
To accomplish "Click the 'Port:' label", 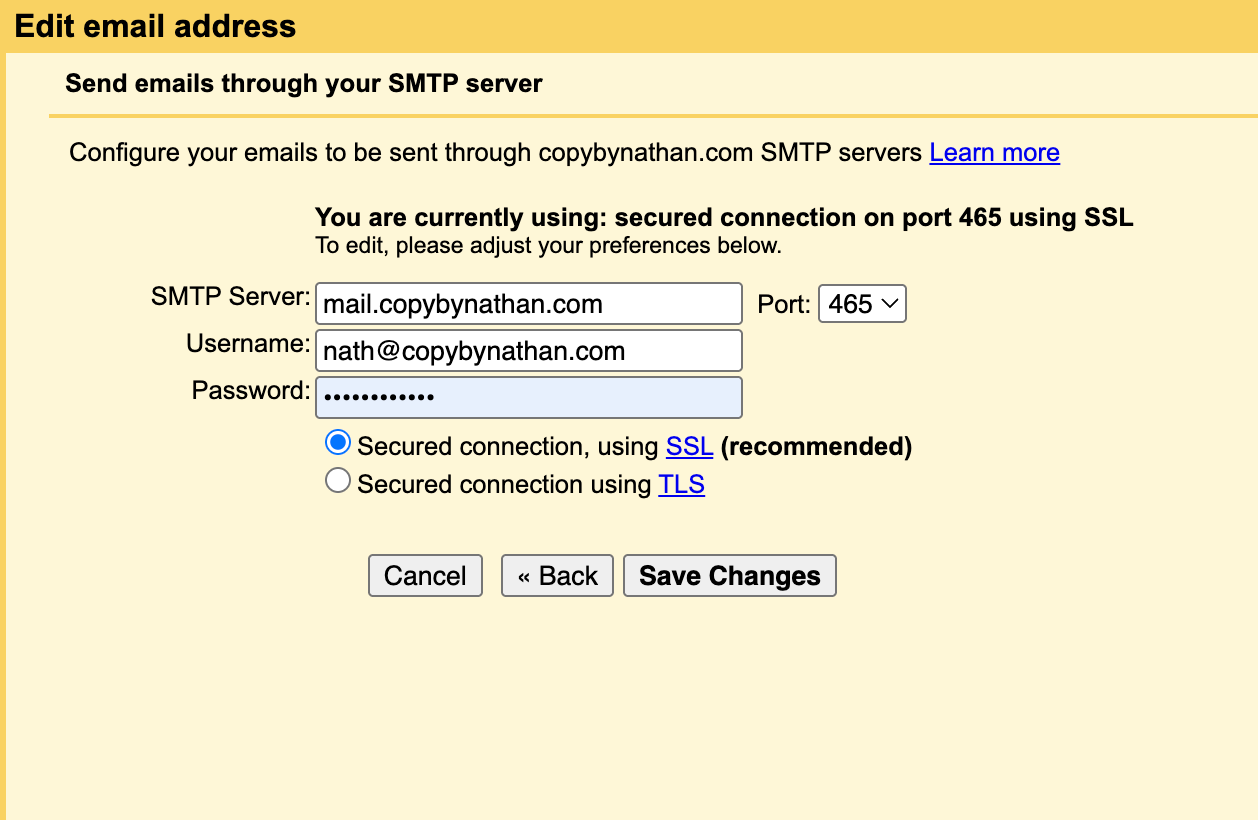I will point(784,304).
